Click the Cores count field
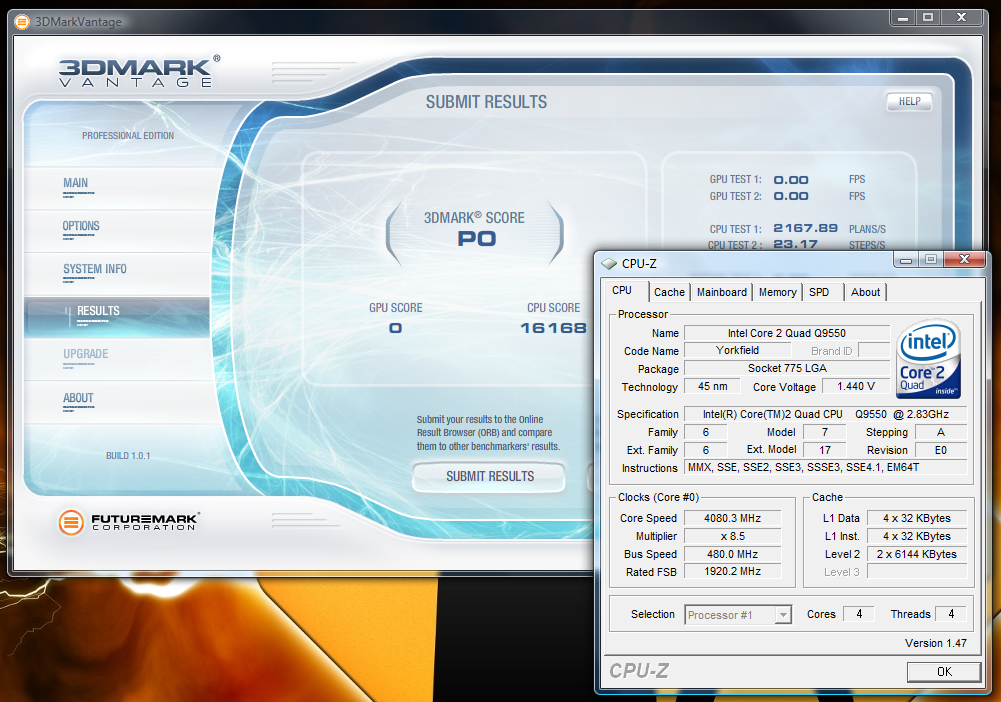Screen dimensions: 1001x702 (x=859, y=614)
